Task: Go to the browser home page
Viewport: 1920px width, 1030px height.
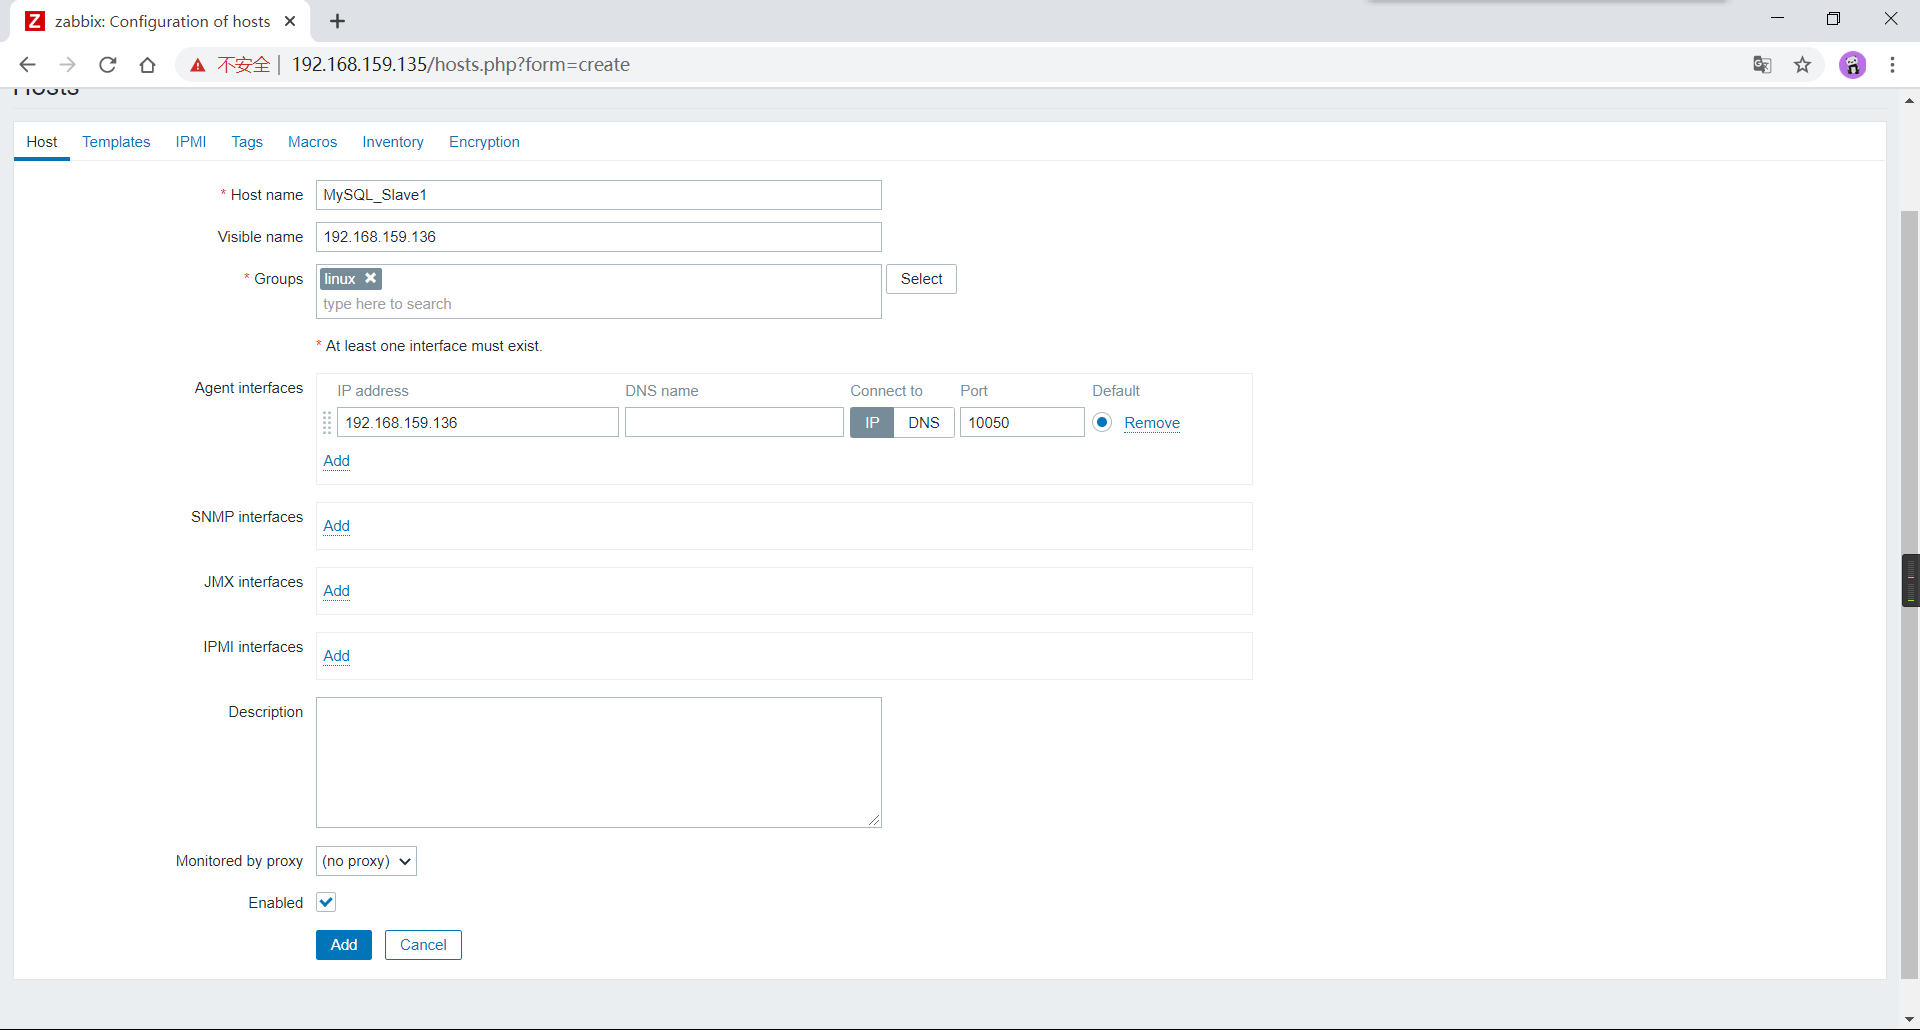Action: pos(148,65)
